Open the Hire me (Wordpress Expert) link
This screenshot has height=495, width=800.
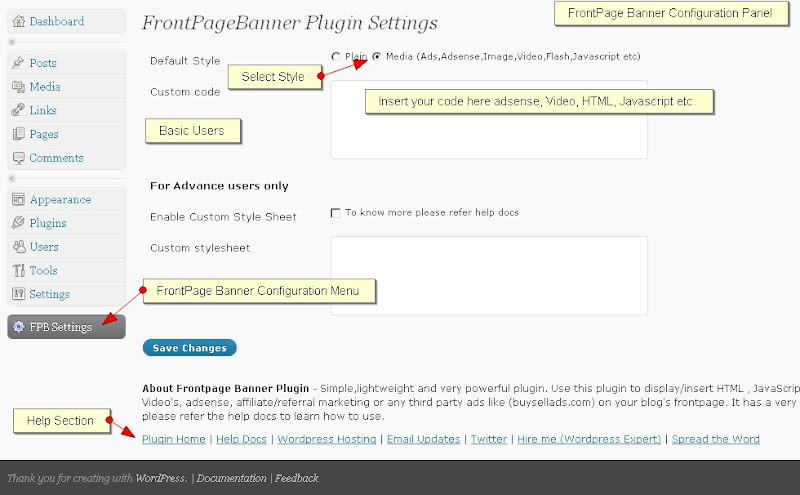point(589,439)
